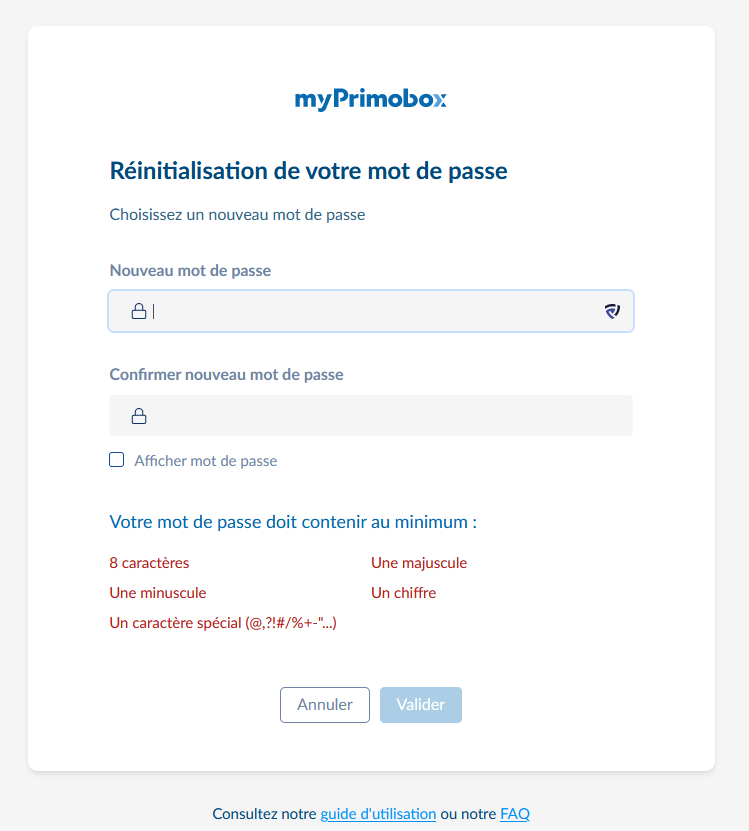Click the lock icon in the new password field
This screenshot has width=749, height=831.
coord(139,311)
